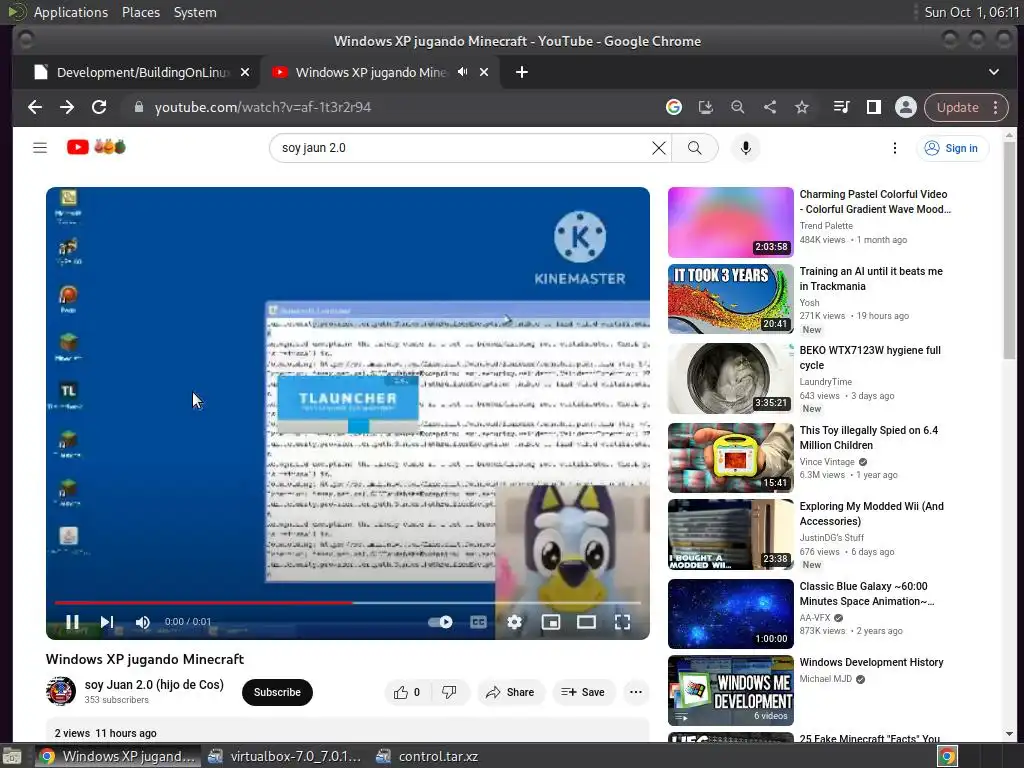Go back to the previous page

coord(35,107)
